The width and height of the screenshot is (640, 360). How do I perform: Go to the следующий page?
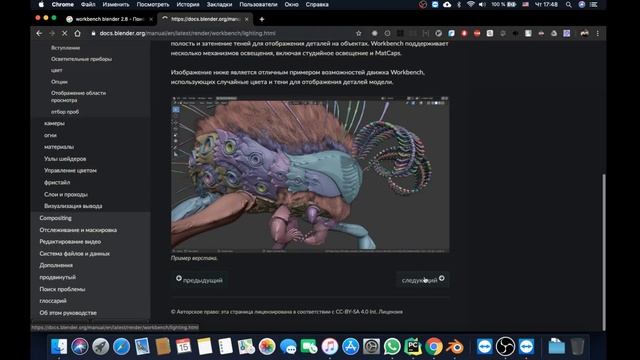(423, 280)
